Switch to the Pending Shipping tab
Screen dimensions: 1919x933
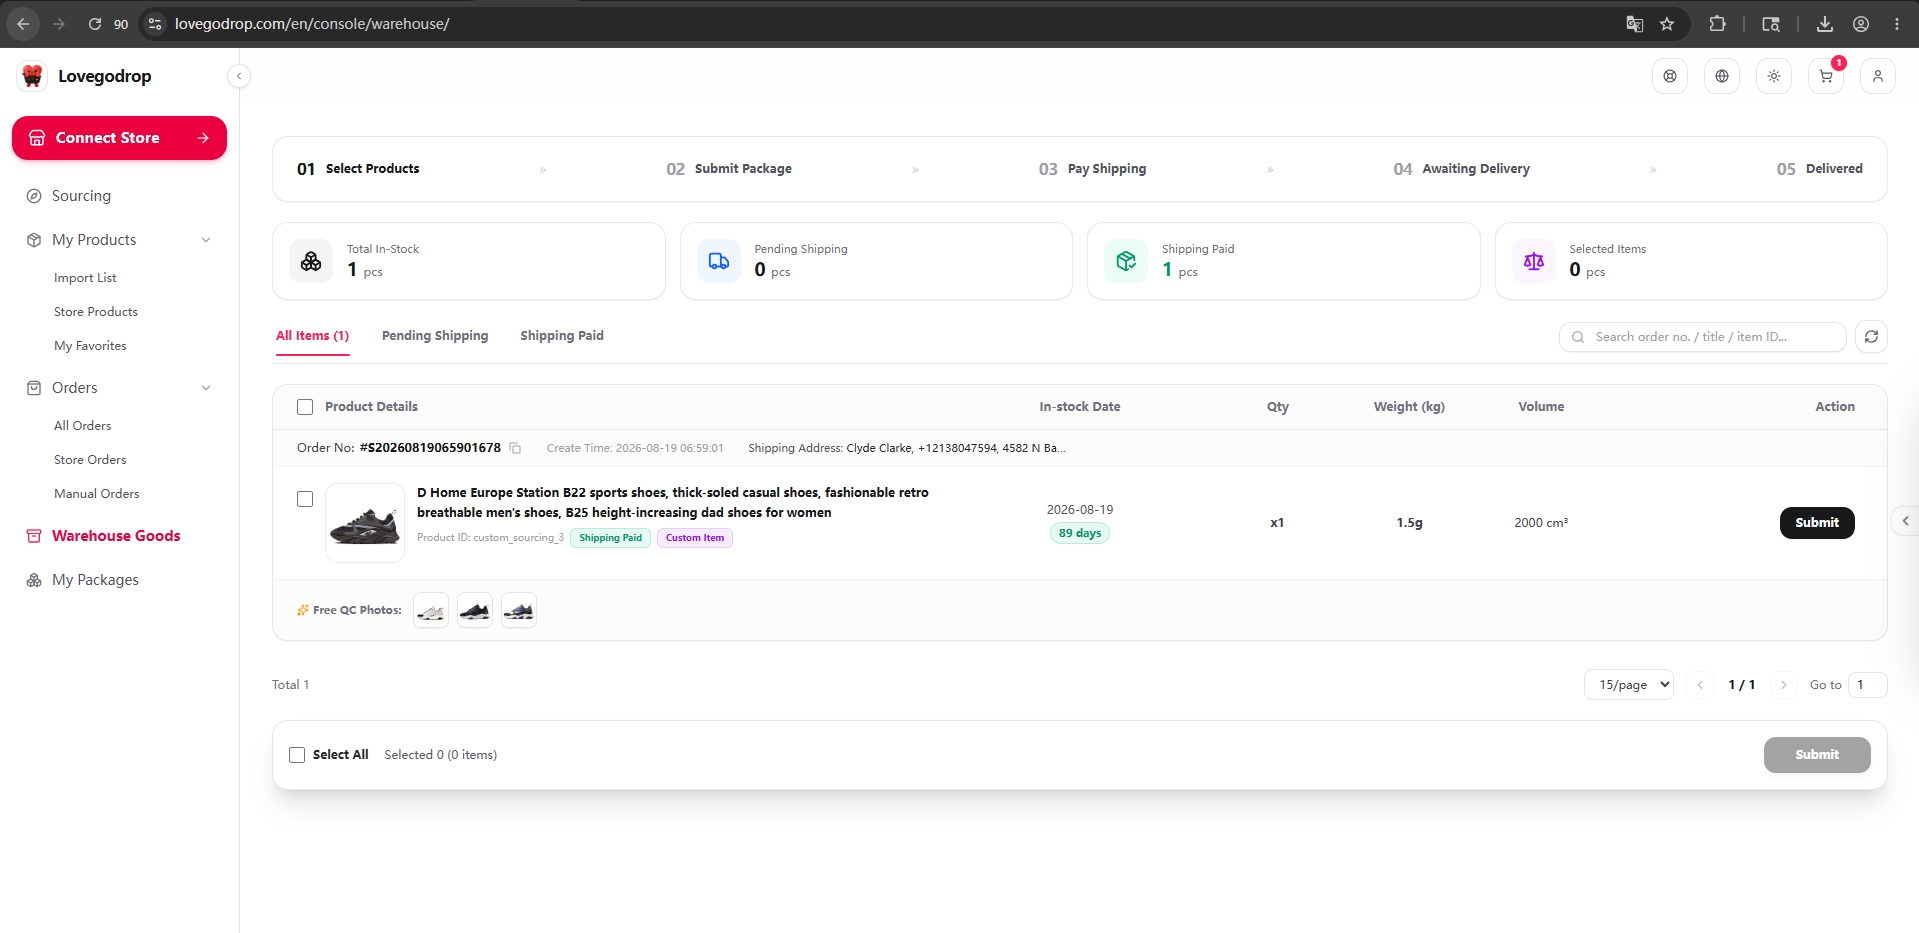(435, 336)
